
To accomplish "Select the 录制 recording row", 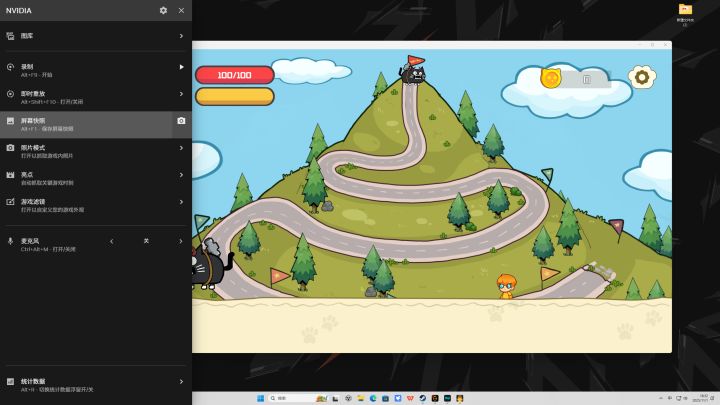I will 96,70.
